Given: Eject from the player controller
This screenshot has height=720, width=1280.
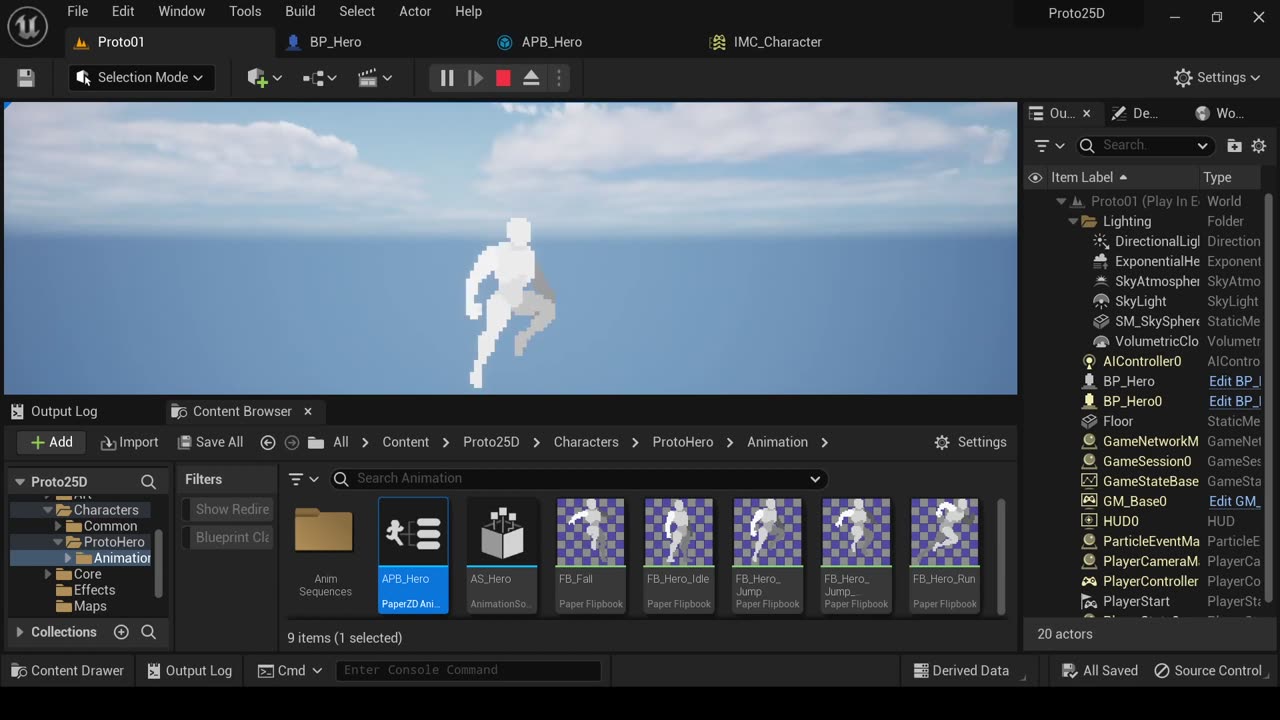Looking at the screenshot, I should click(531, 78).
